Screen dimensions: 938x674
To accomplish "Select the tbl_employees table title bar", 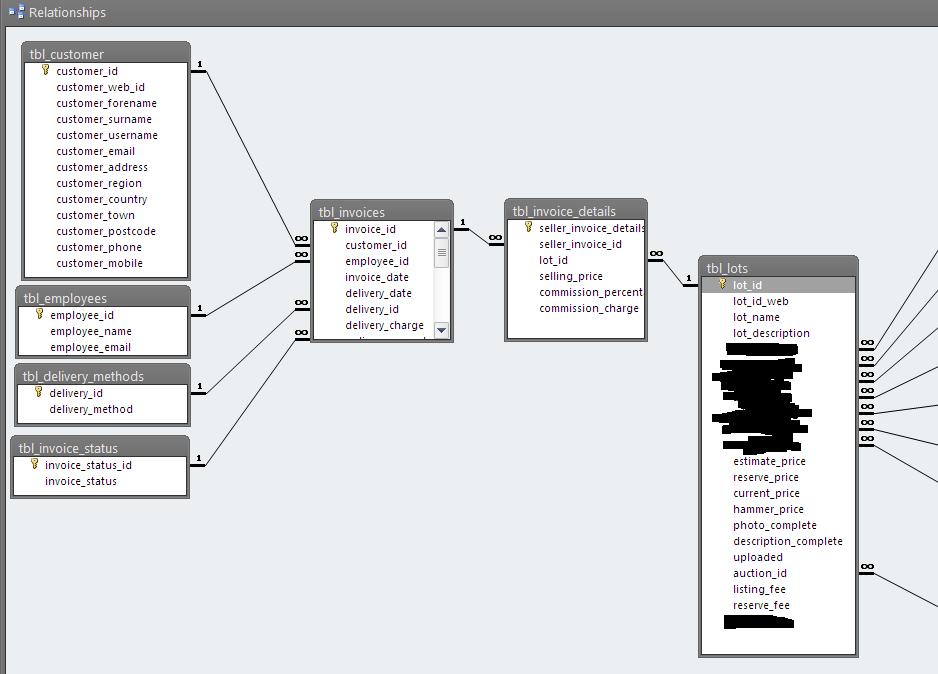I will (x=103, y=298).
